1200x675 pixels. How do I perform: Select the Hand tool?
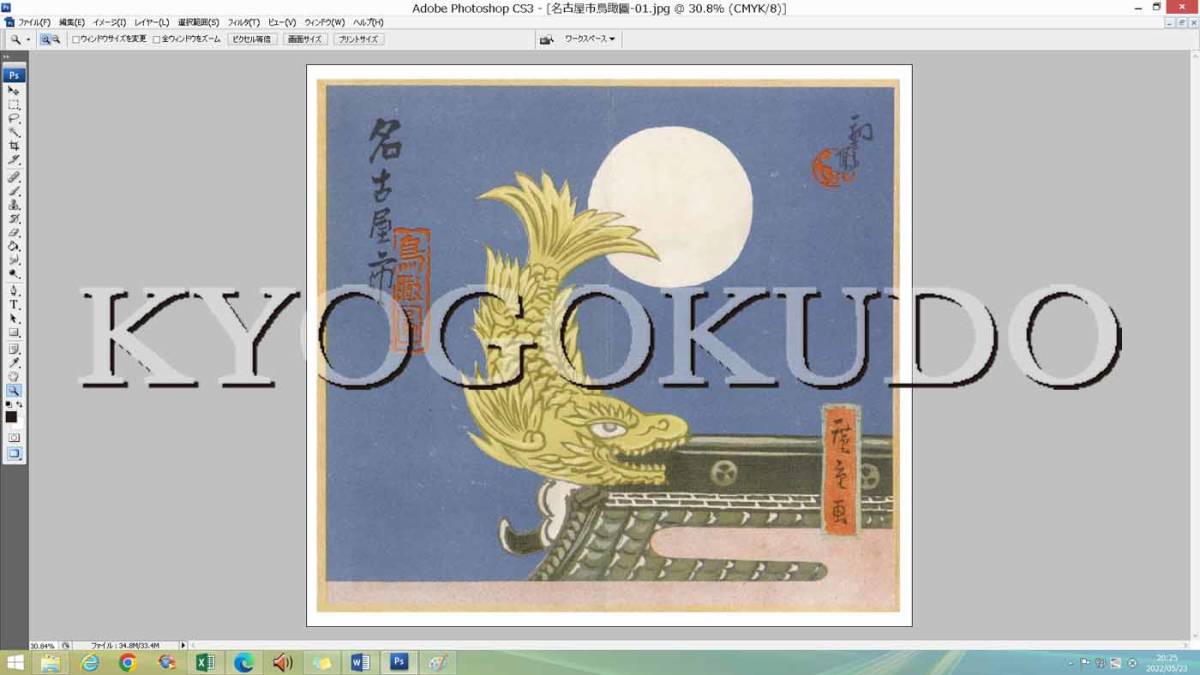pos(14,377)
